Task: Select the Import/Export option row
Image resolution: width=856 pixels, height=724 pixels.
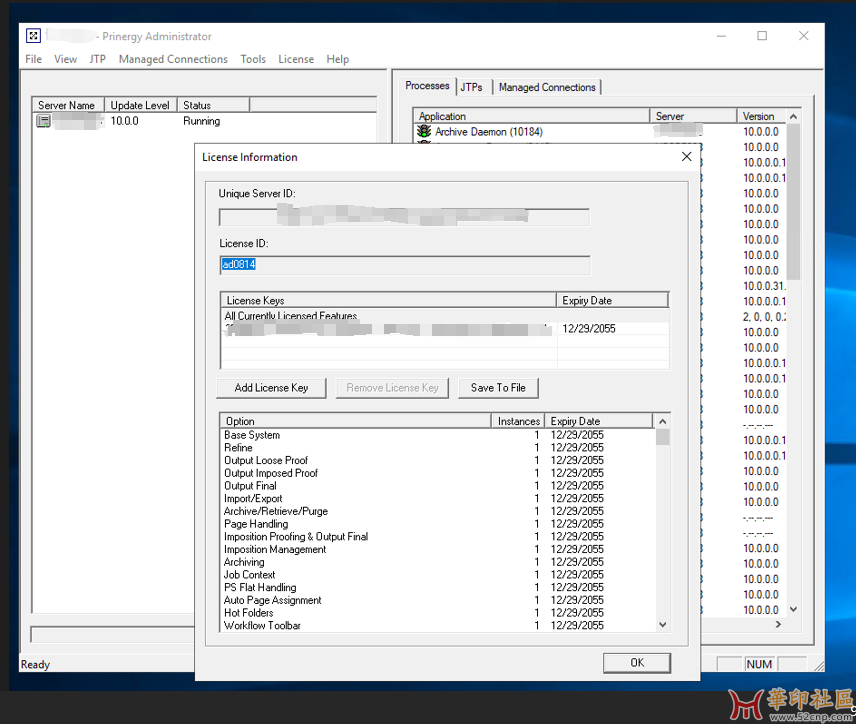Action: tap(437, 499)
